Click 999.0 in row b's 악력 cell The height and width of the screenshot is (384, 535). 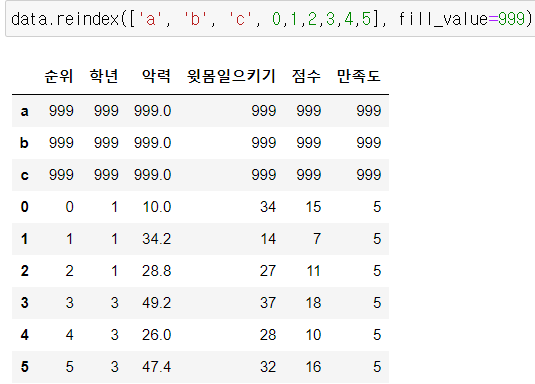point(152,143)
